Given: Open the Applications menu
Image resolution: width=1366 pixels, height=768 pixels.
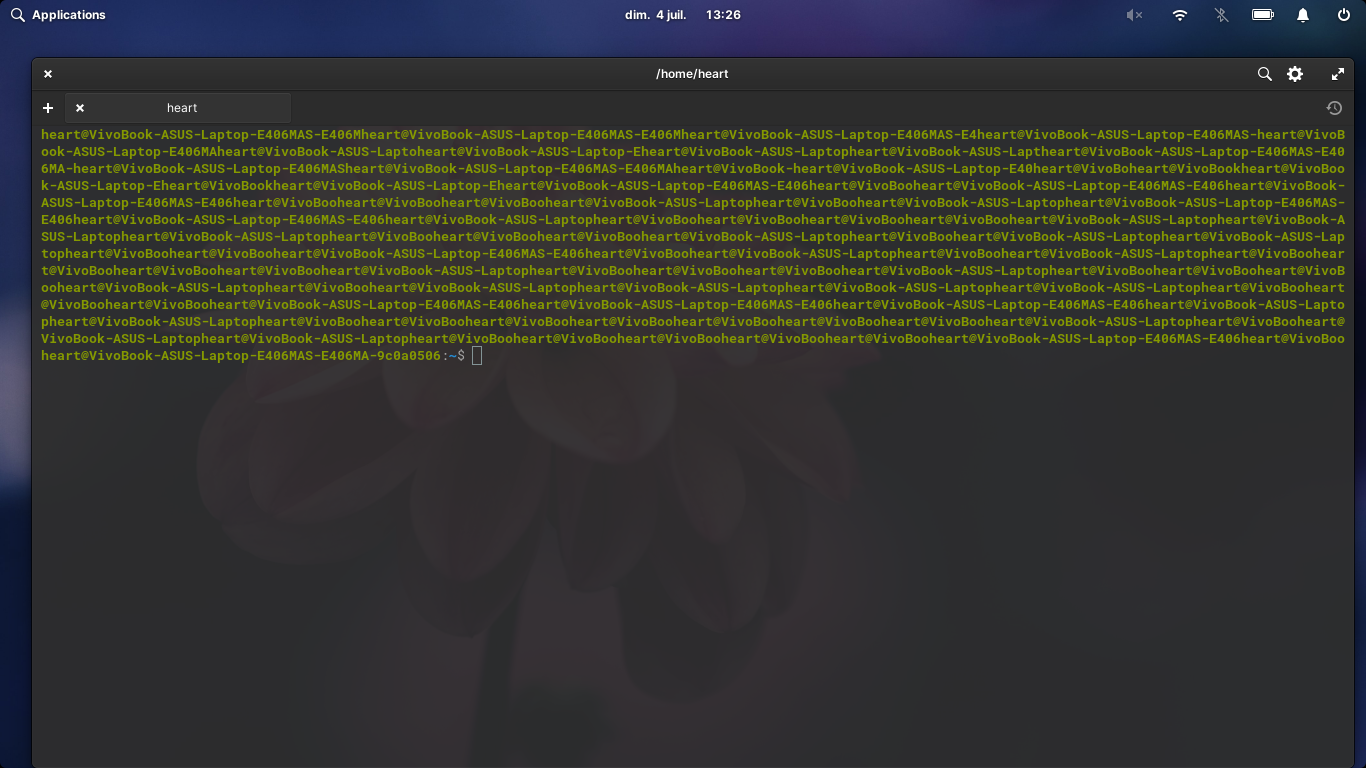Looking at the screenshot, I should (58, 15).
